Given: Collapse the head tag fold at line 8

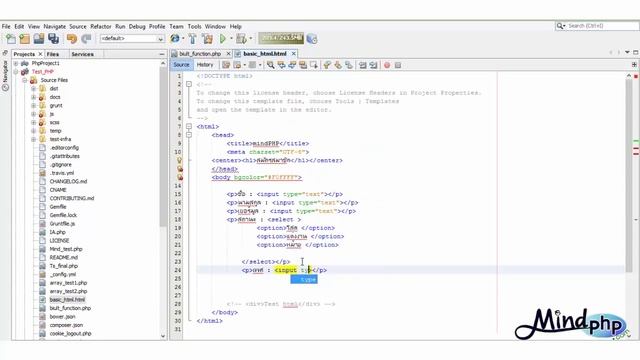Looking at the screenshot, I should (x=189, y=135).
